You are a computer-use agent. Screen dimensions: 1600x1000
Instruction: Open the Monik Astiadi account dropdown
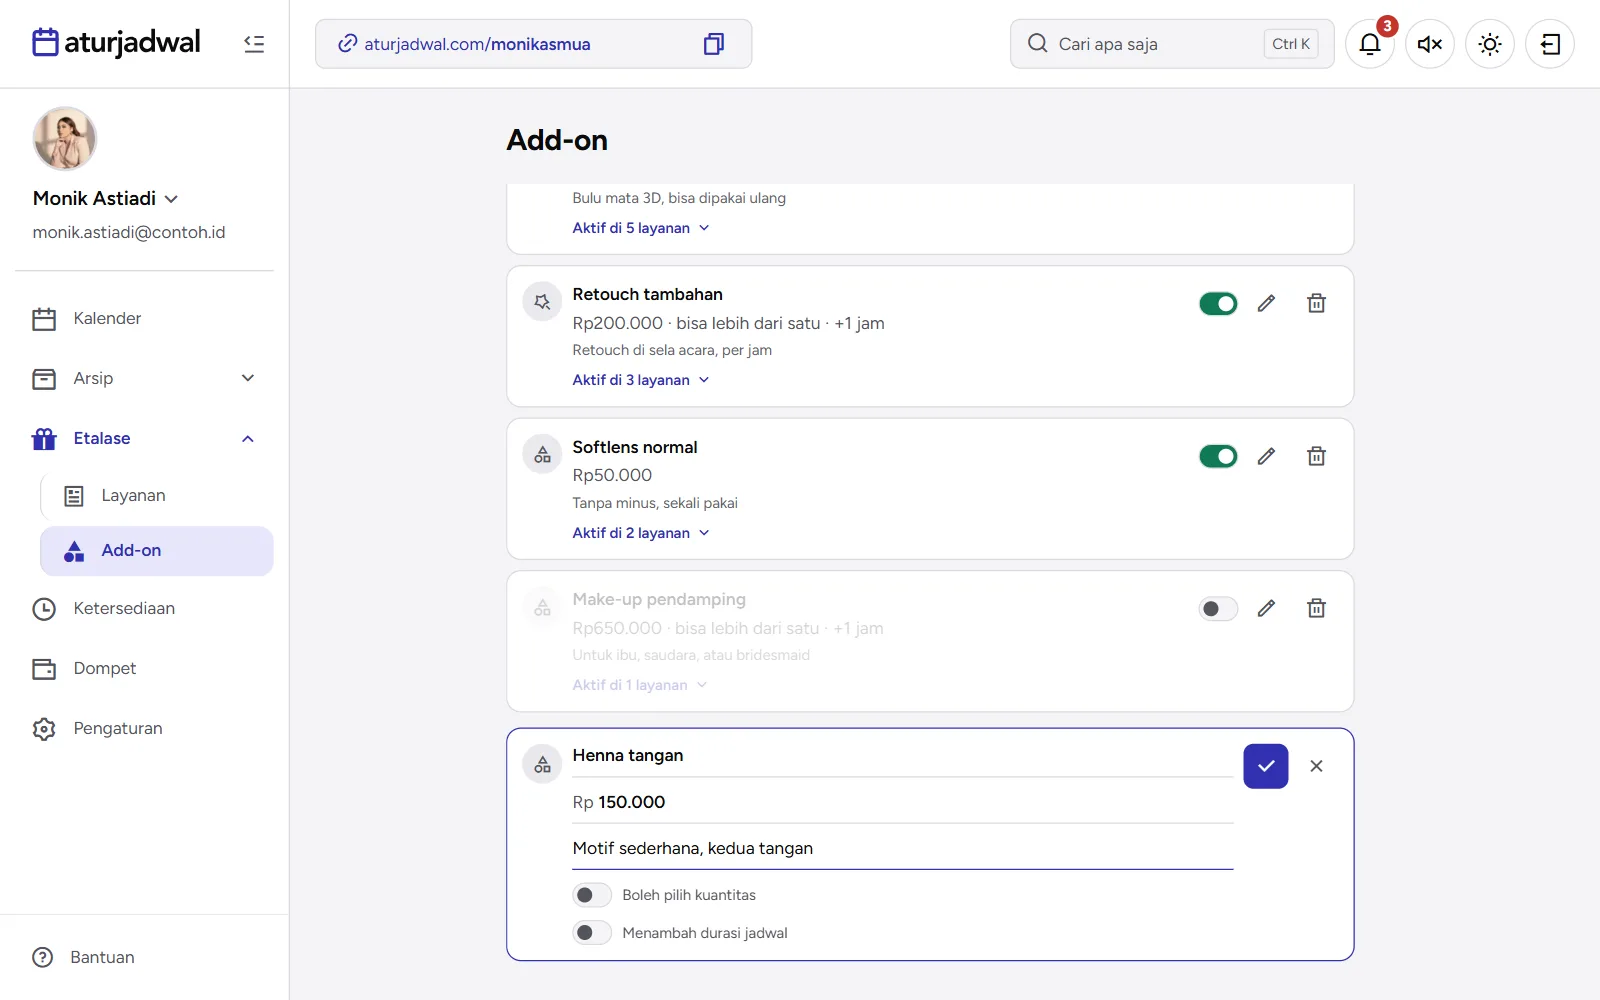[105, 198]
